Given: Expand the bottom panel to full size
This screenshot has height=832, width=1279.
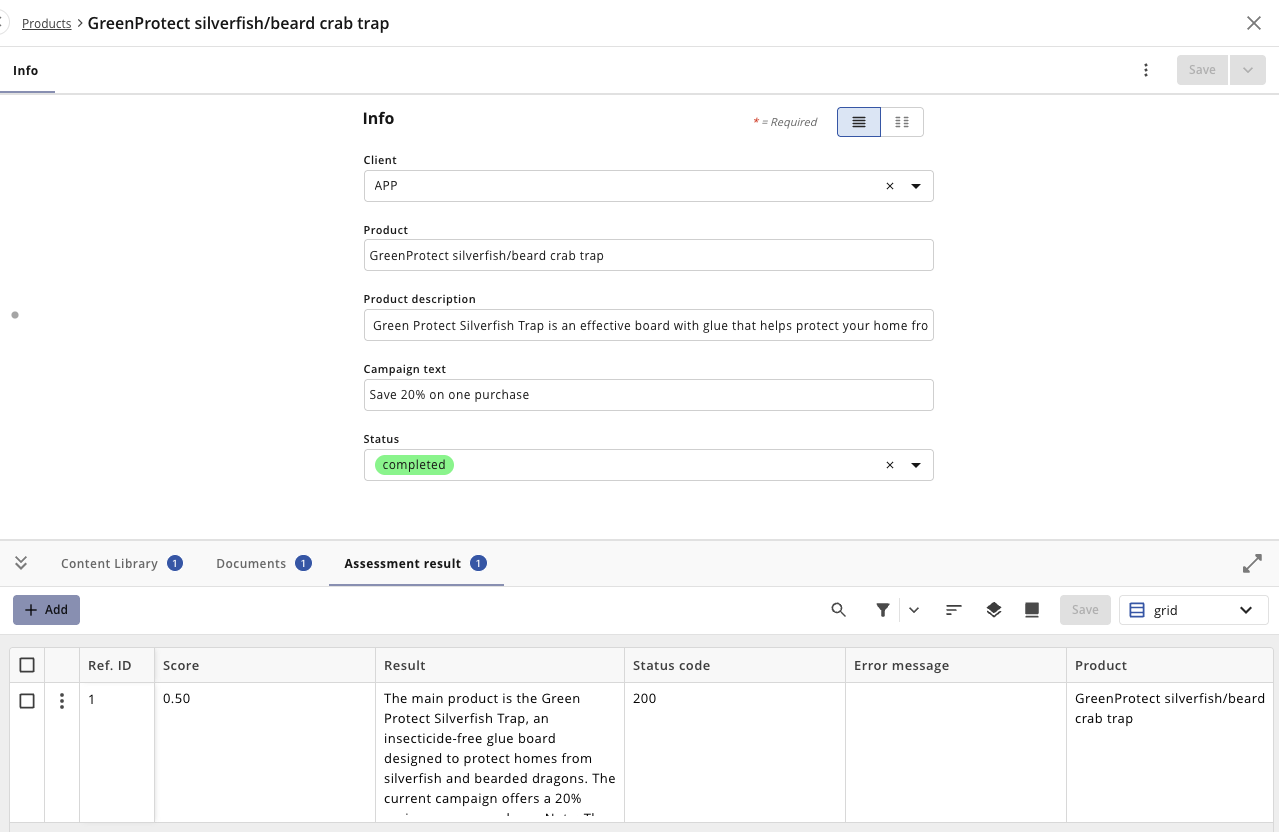Looking at the screenshot, I should 1252,564.
